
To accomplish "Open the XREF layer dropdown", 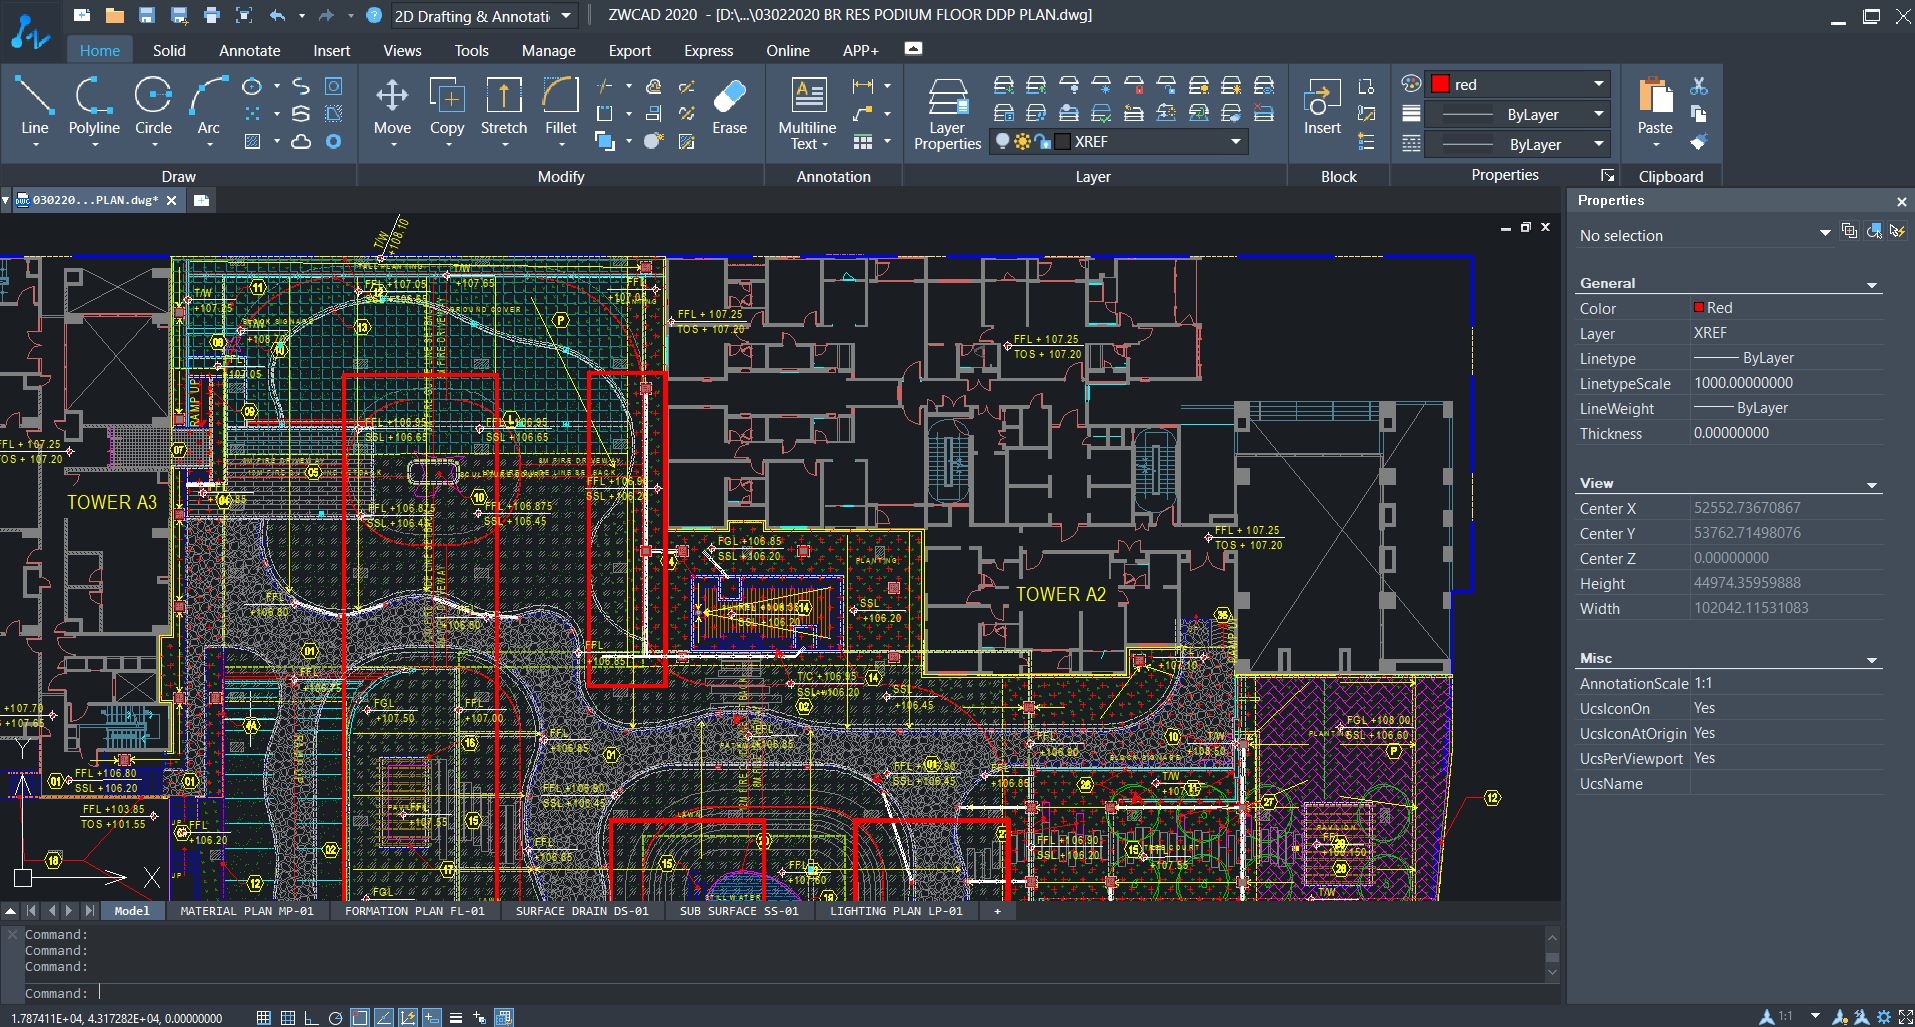I will pos(1236,142).
